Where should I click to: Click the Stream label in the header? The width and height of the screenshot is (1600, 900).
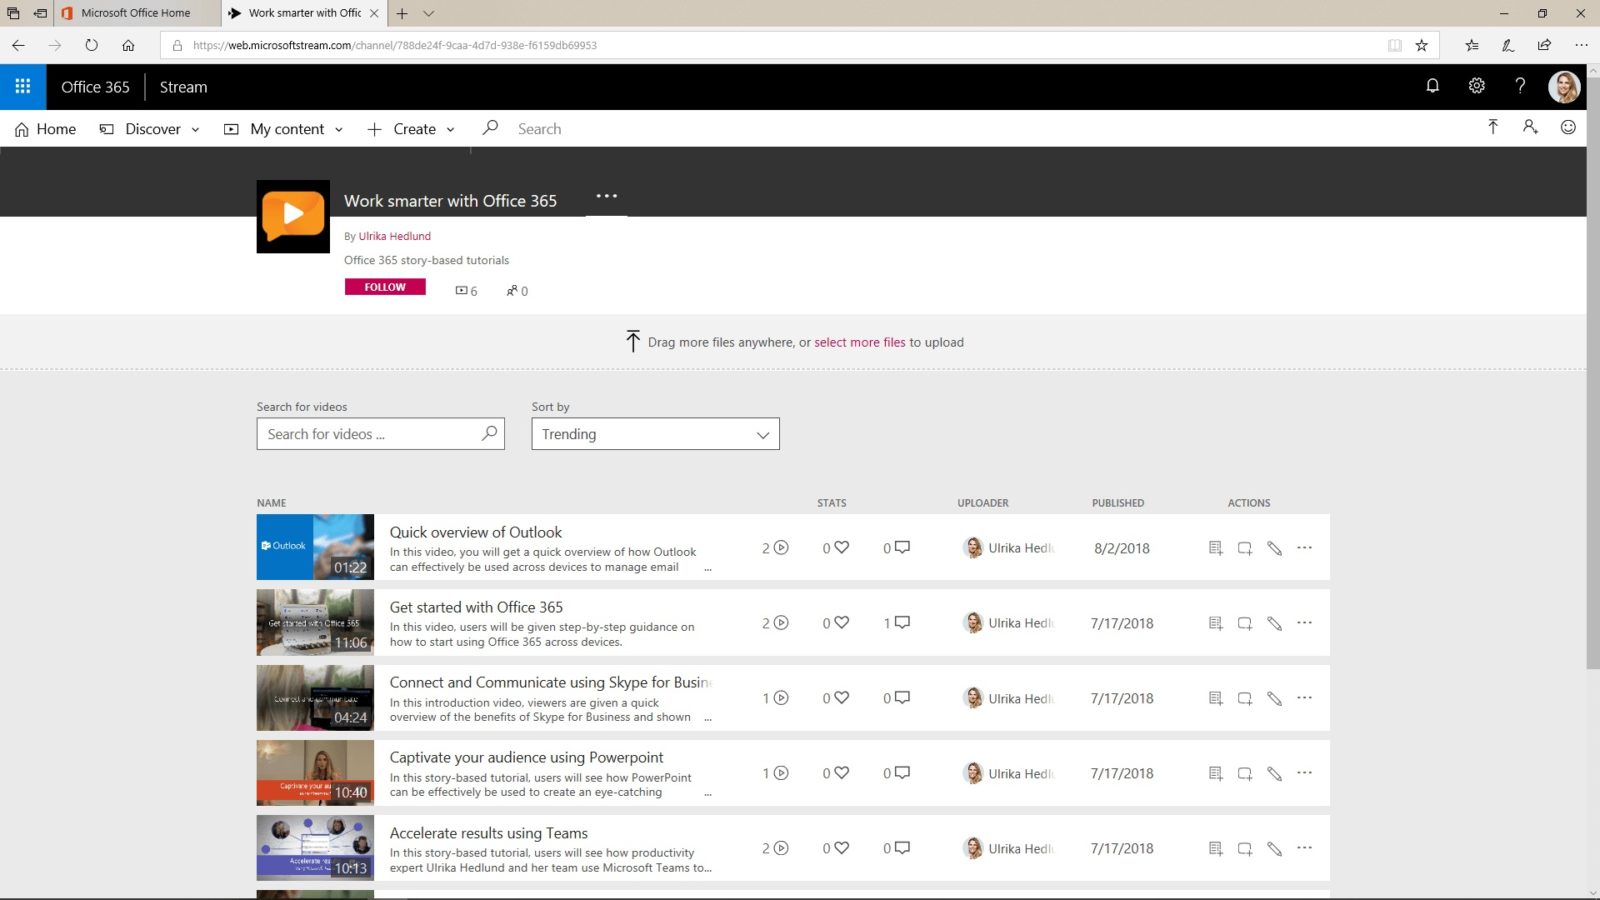pyautogui.click(x=184, y=87)
